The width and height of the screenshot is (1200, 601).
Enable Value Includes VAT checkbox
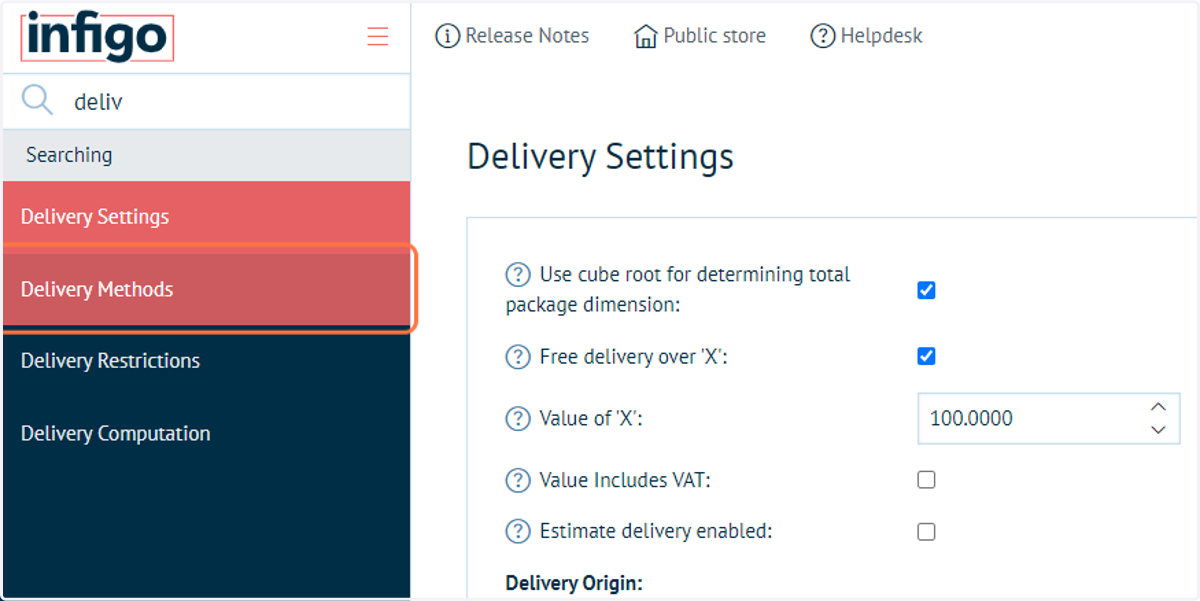click(926, 480)
